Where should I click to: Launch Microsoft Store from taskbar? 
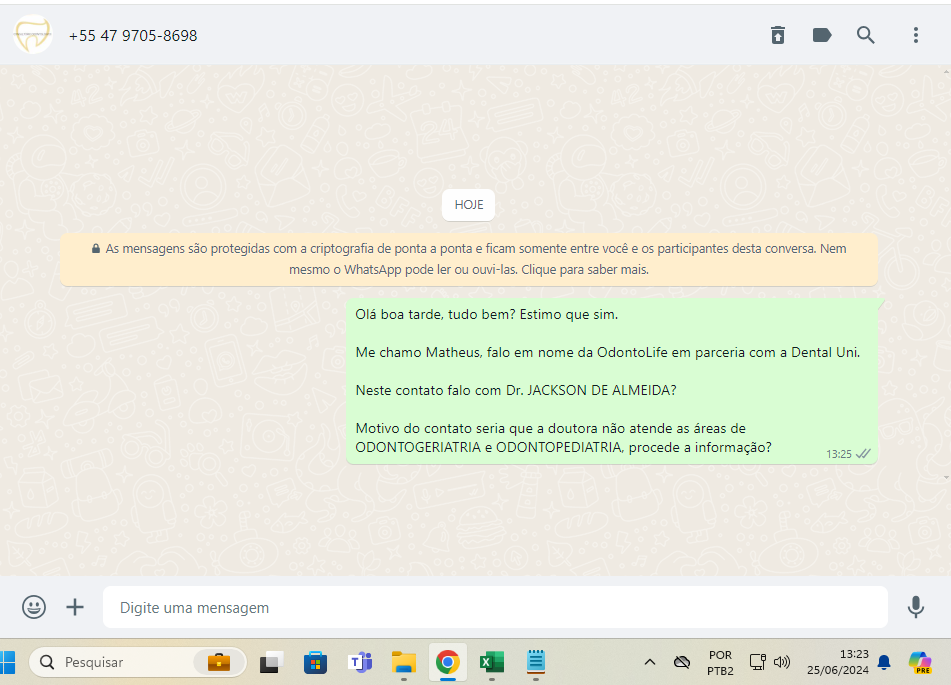315,662
